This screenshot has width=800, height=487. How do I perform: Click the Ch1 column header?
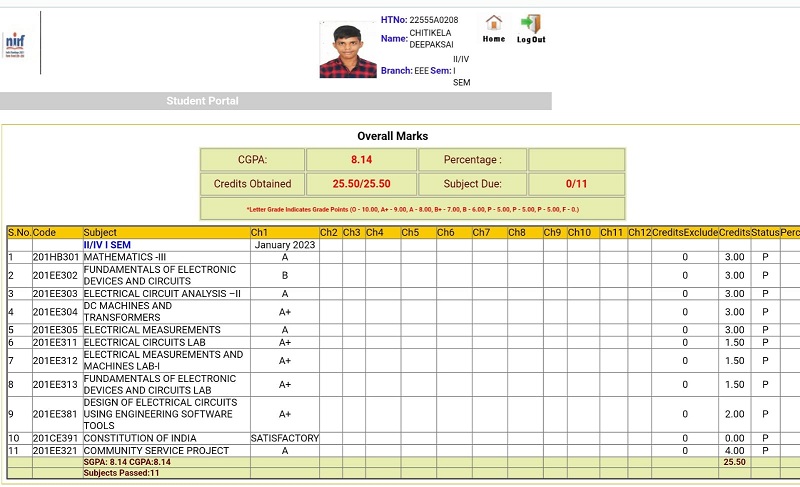pos(285,233)
